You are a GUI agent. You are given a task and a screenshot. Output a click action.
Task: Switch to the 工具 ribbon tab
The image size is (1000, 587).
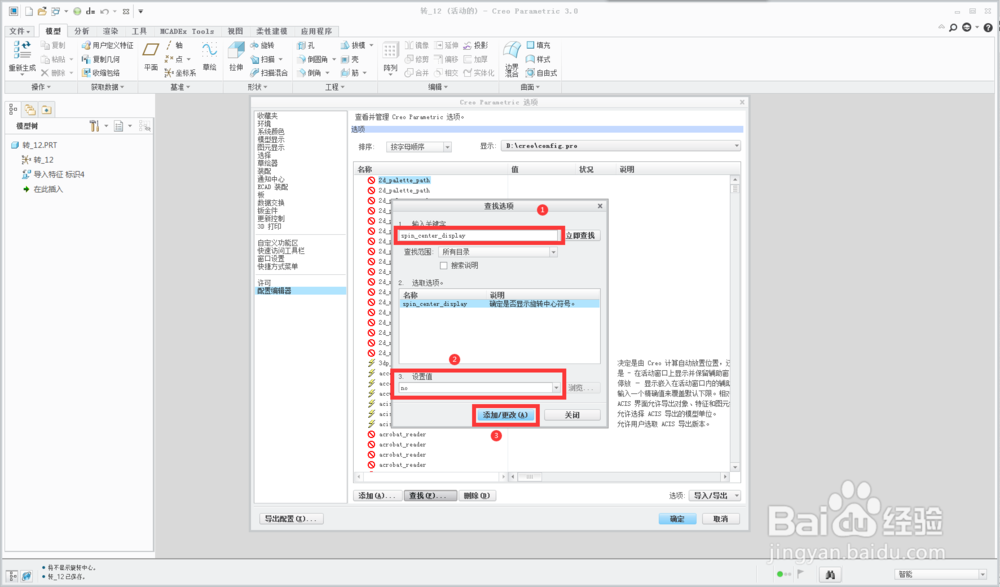coord(139,31)
